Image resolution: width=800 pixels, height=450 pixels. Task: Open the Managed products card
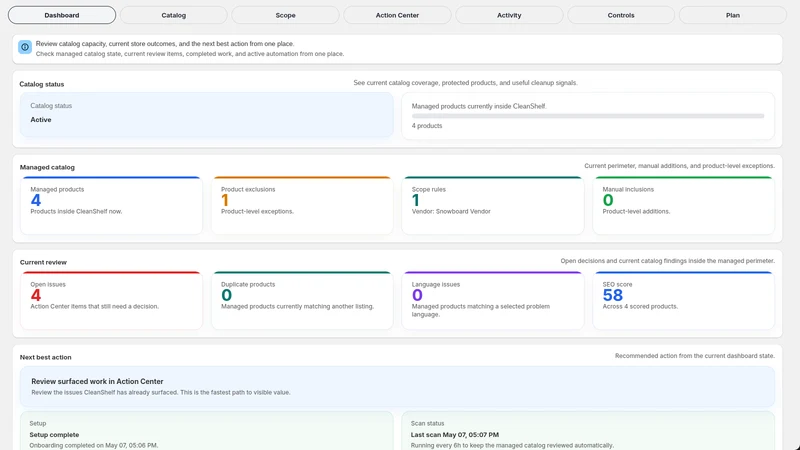pyautogui.click(x=111, y=205)
